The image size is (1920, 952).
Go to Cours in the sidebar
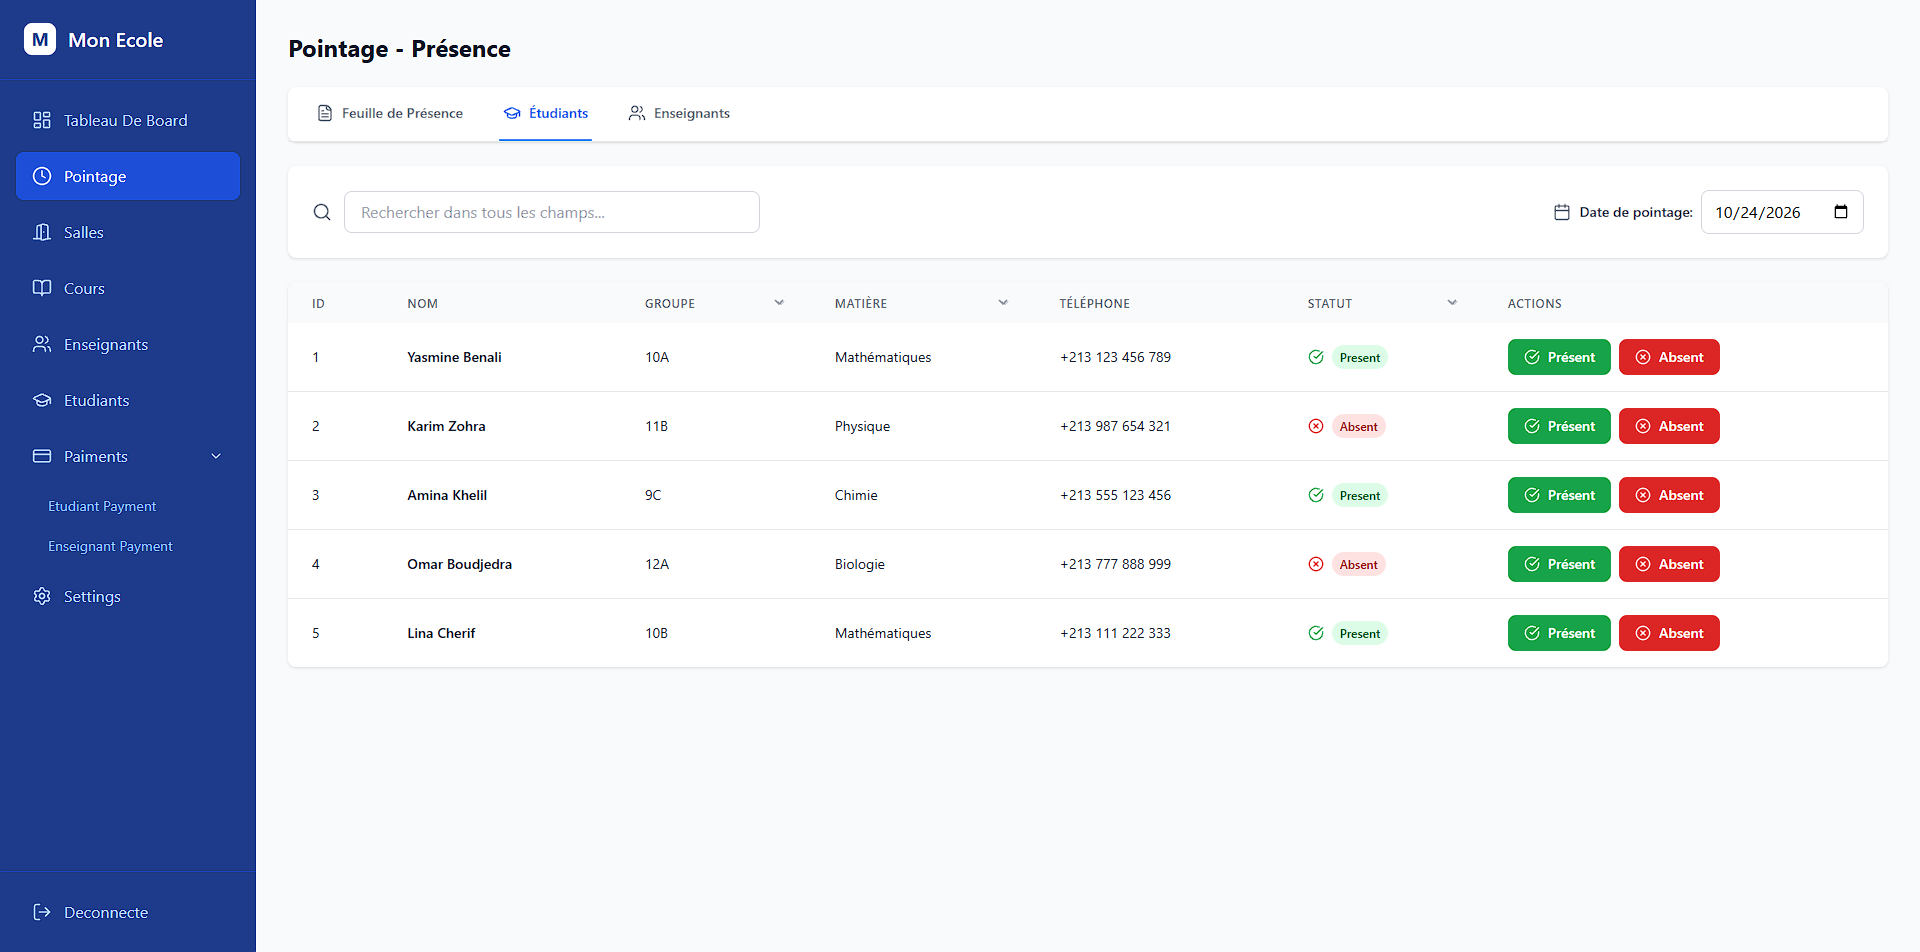(128, 288)
